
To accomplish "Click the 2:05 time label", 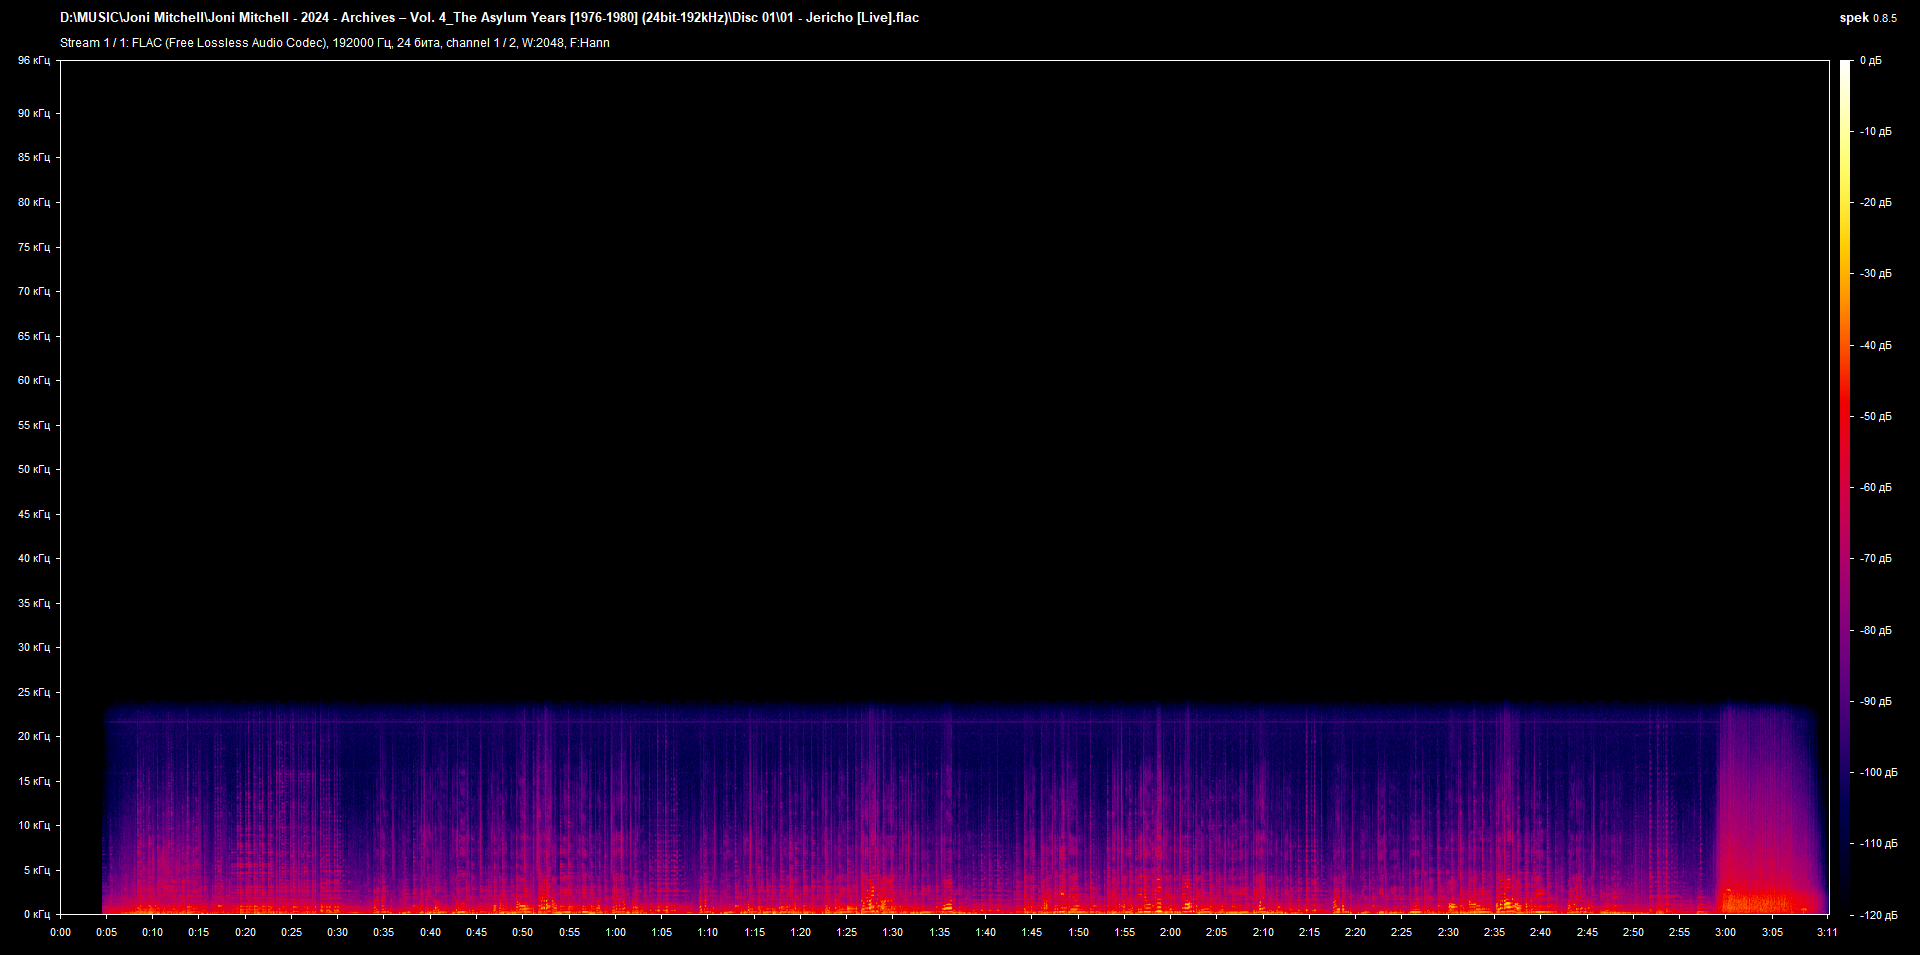I will pyautogui.click(x=1217, y=932).
